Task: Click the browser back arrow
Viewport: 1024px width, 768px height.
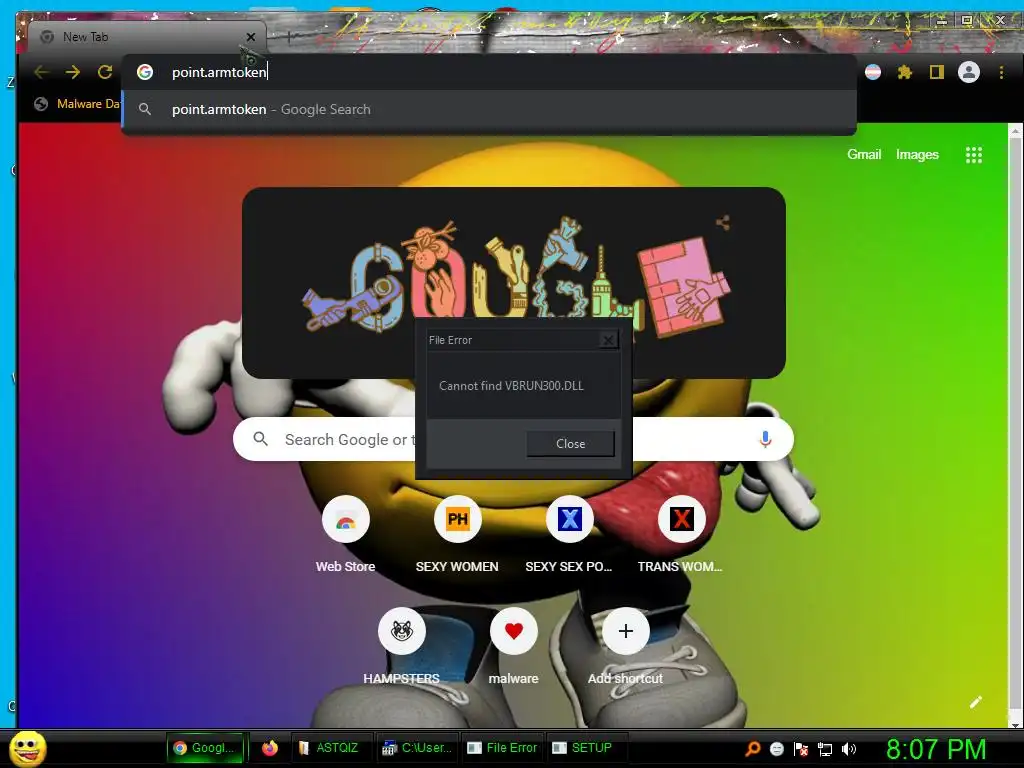Action: [x=41, y=72]
